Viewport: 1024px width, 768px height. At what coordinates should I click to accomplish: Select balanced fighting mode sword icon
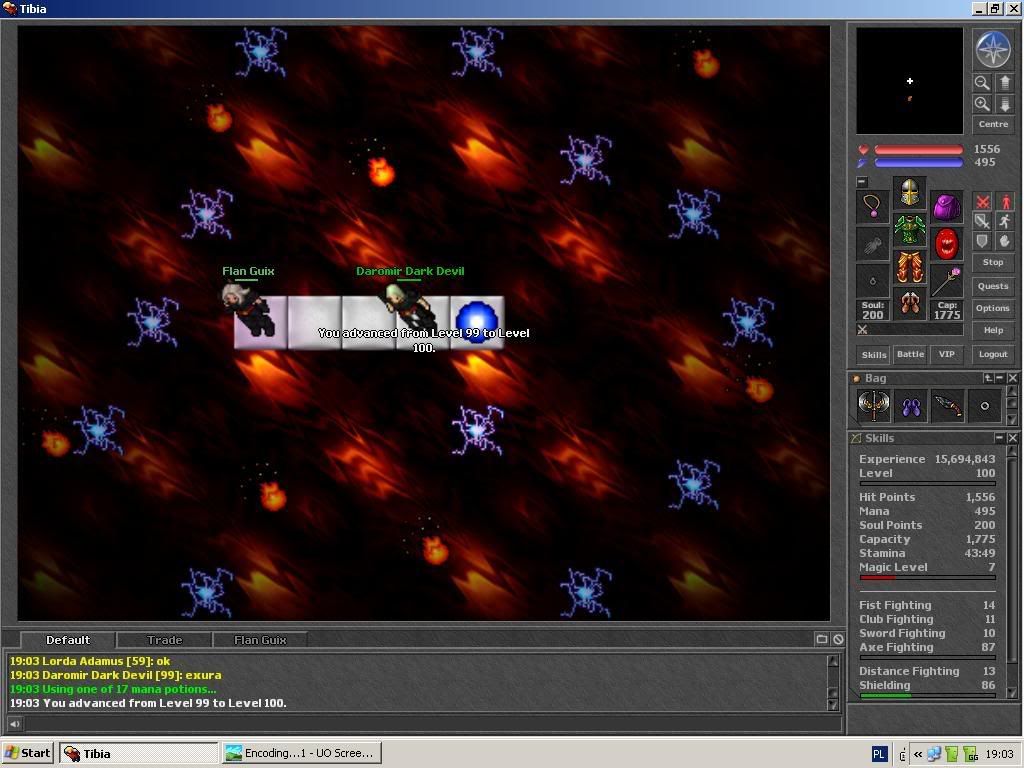pyautogui.click(x=982, y=221)
